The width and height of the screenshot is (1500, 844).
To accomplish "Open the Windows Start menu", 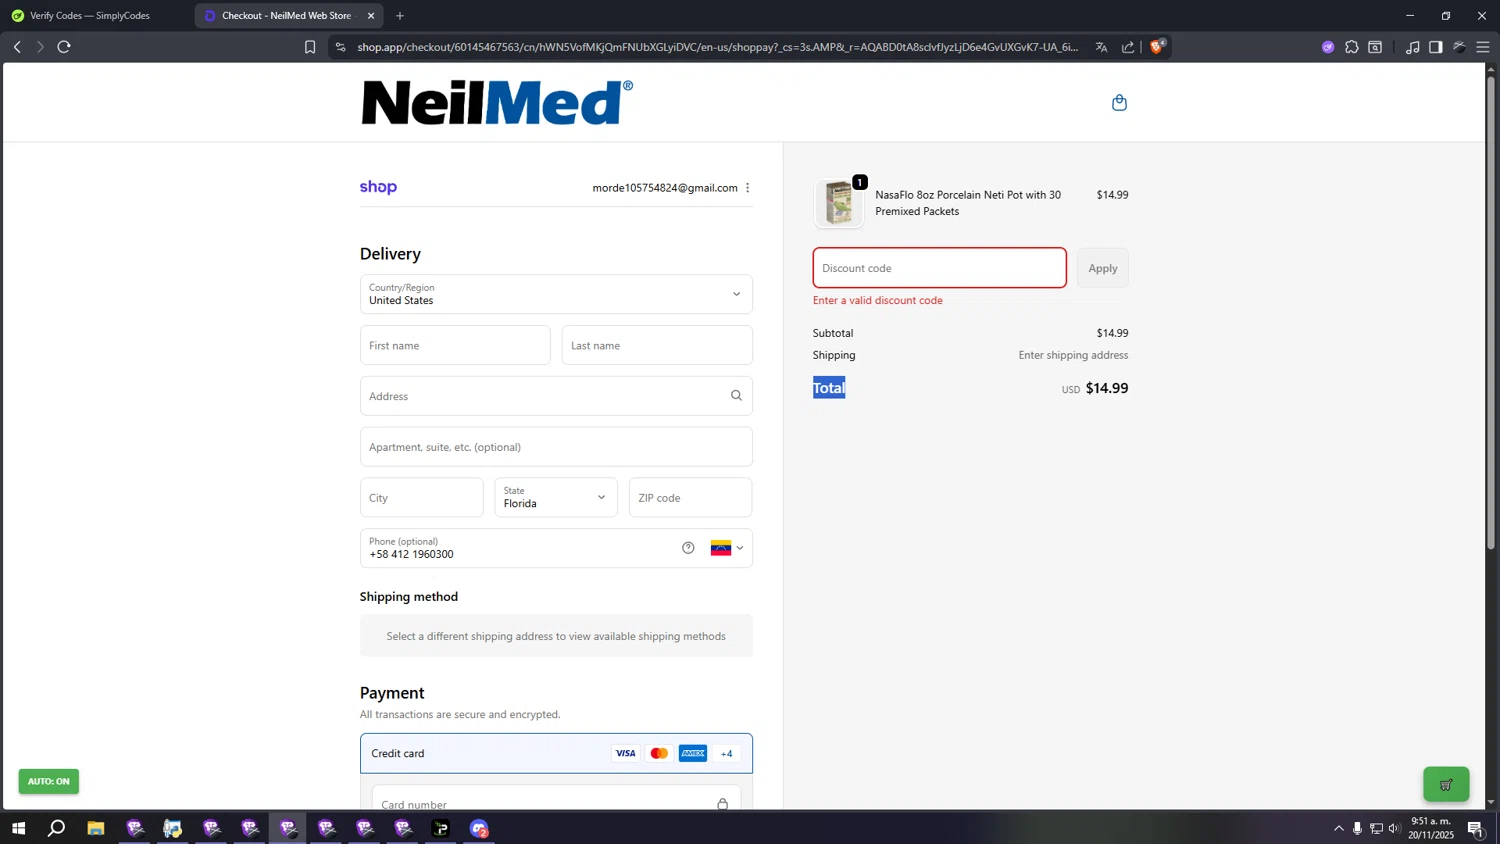I will [x=18, y=828].
